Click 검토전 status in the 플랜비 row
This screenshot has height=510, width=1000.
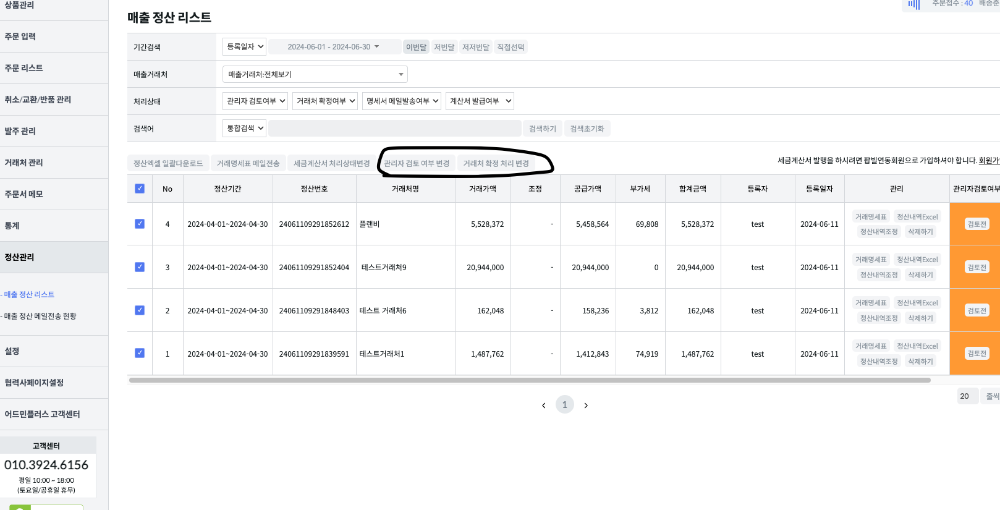click(x=976, y=224)
